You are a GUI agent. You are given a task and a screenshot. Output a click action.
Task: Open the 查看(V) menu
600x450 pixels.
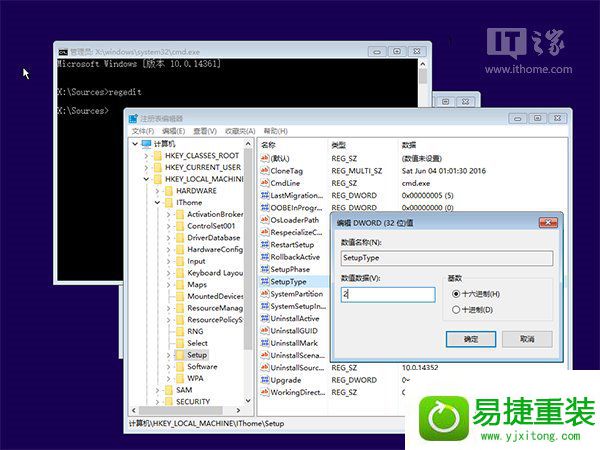tap(205, 131)
